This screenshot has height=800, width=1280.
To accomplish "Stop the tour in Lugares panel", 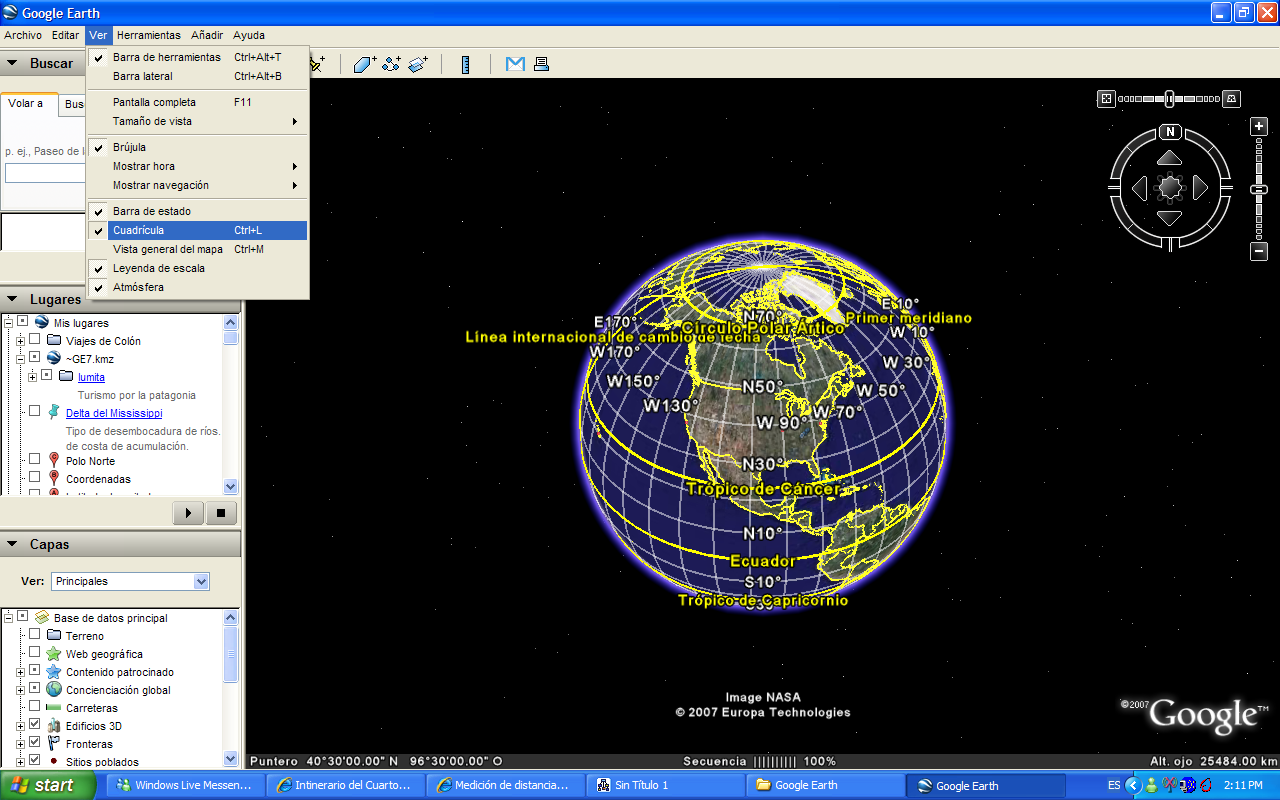I will 221,513.
